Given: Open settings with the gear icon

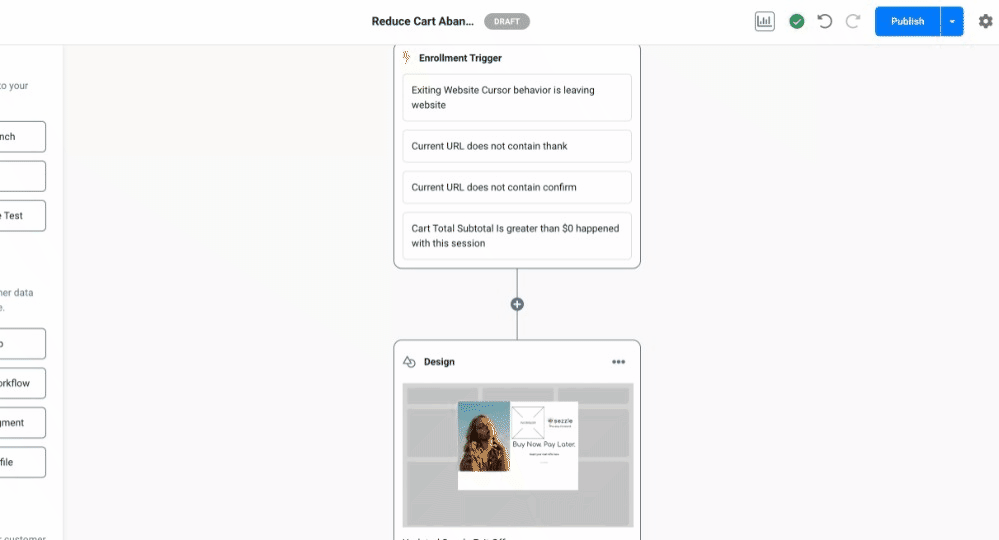Looking at the screenshot, I should coord(985,21).
